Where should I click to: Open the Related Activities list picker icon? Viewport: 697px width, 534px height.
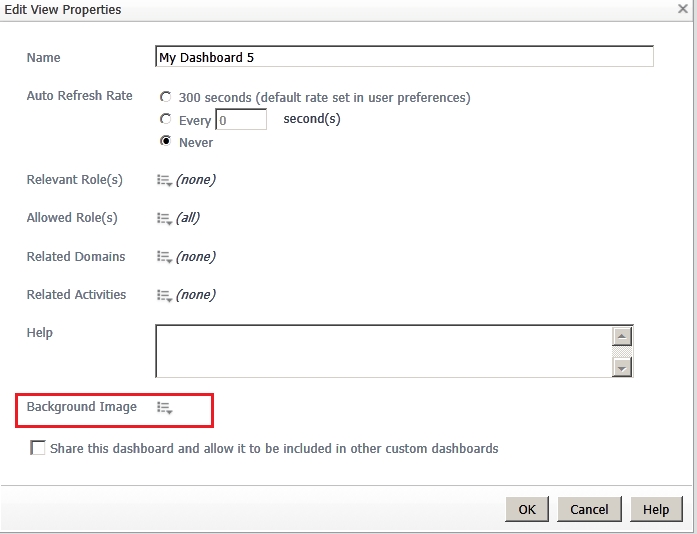[x=164, y=296]
